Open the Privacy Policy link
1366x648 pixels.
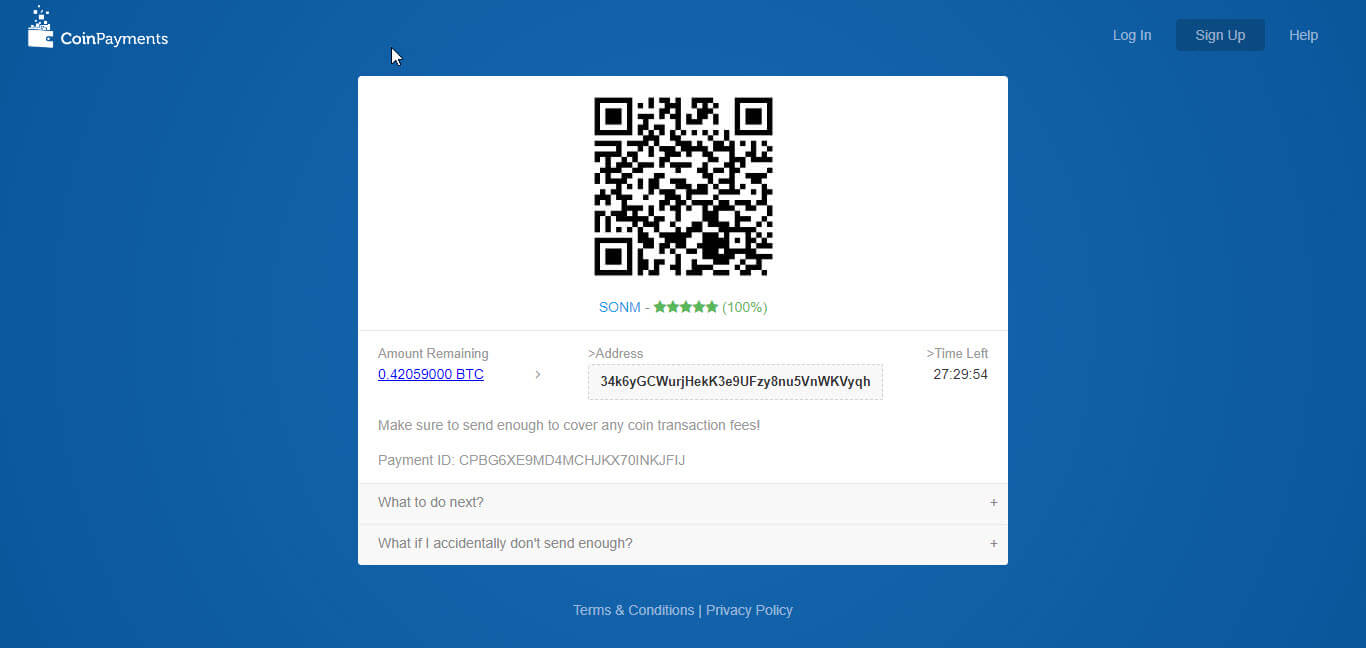[749, 610]
